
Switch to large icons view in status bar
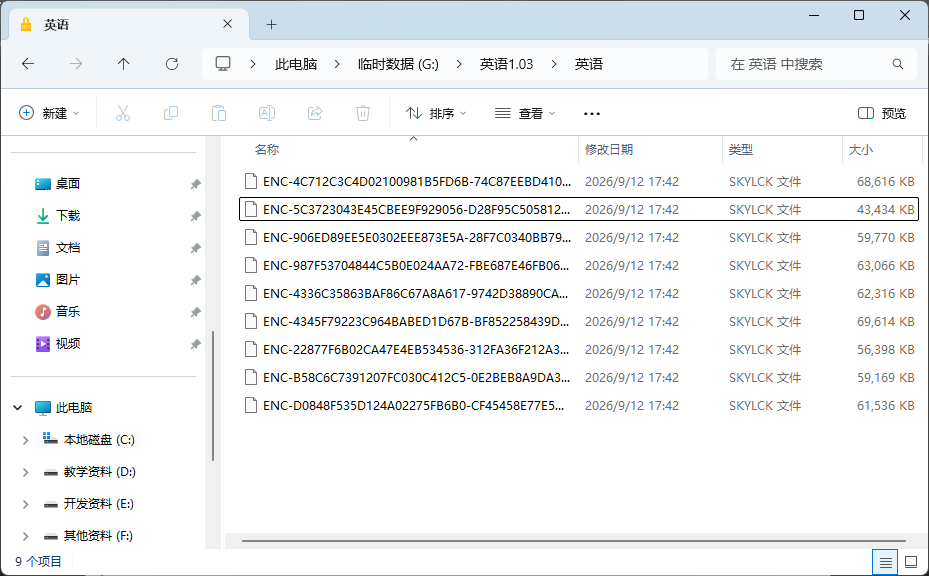click(911, 562)
